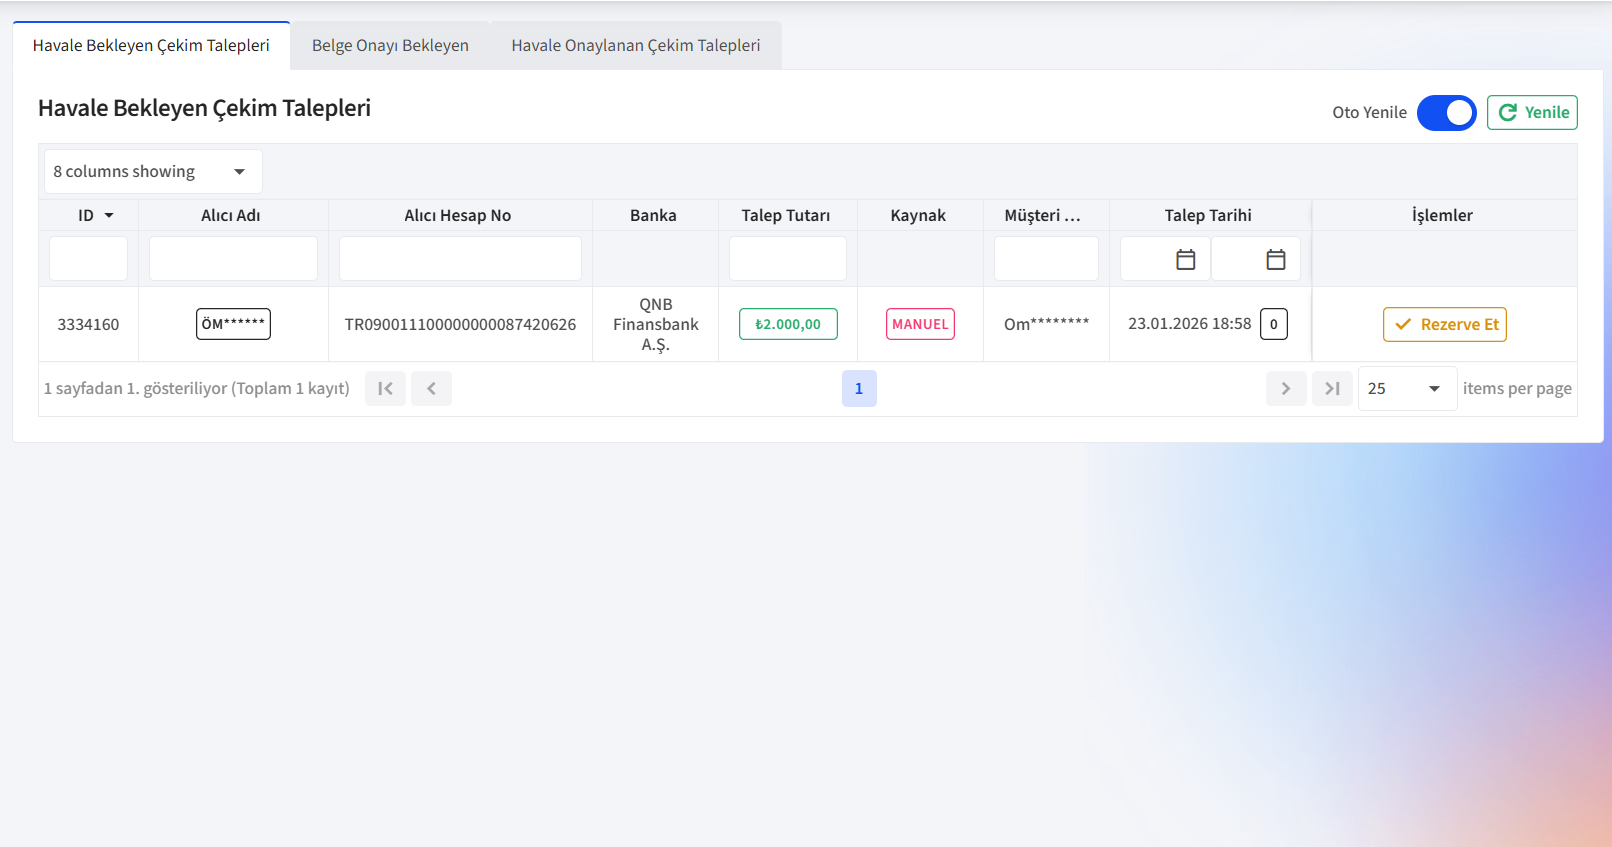The width and height of the screenshot is (1612, 847).
Task: Open the Talep Tarihi end date calendar
Action: coord(1276,259)
